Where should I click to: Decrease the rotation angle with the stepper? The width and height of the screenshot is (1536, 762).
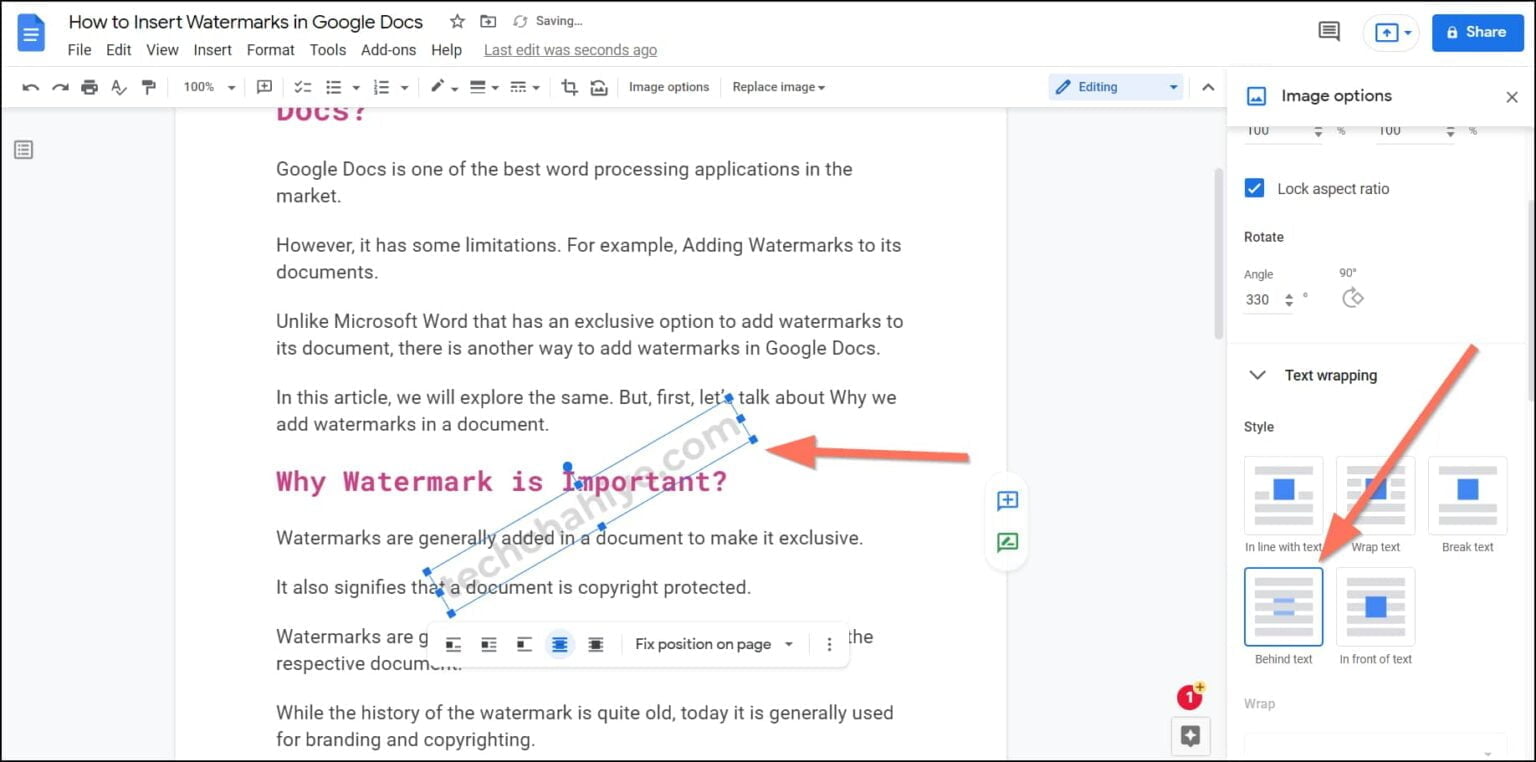1289,304
